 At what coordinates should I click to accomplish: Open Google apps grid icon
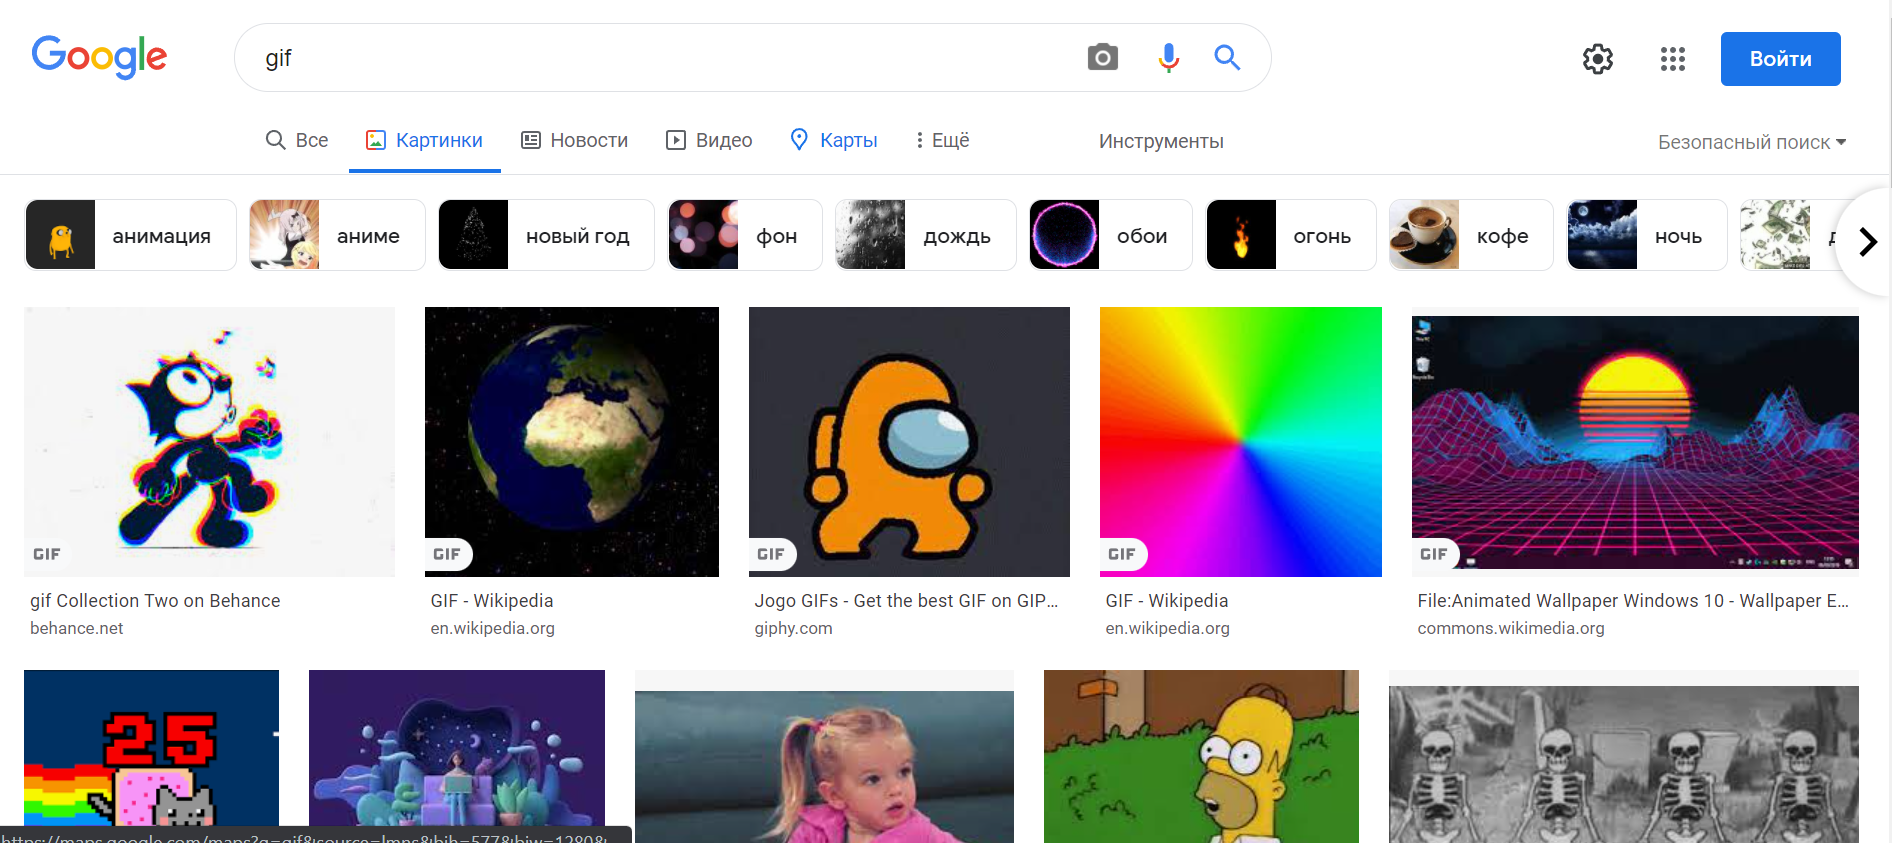tap(1673, 59)
